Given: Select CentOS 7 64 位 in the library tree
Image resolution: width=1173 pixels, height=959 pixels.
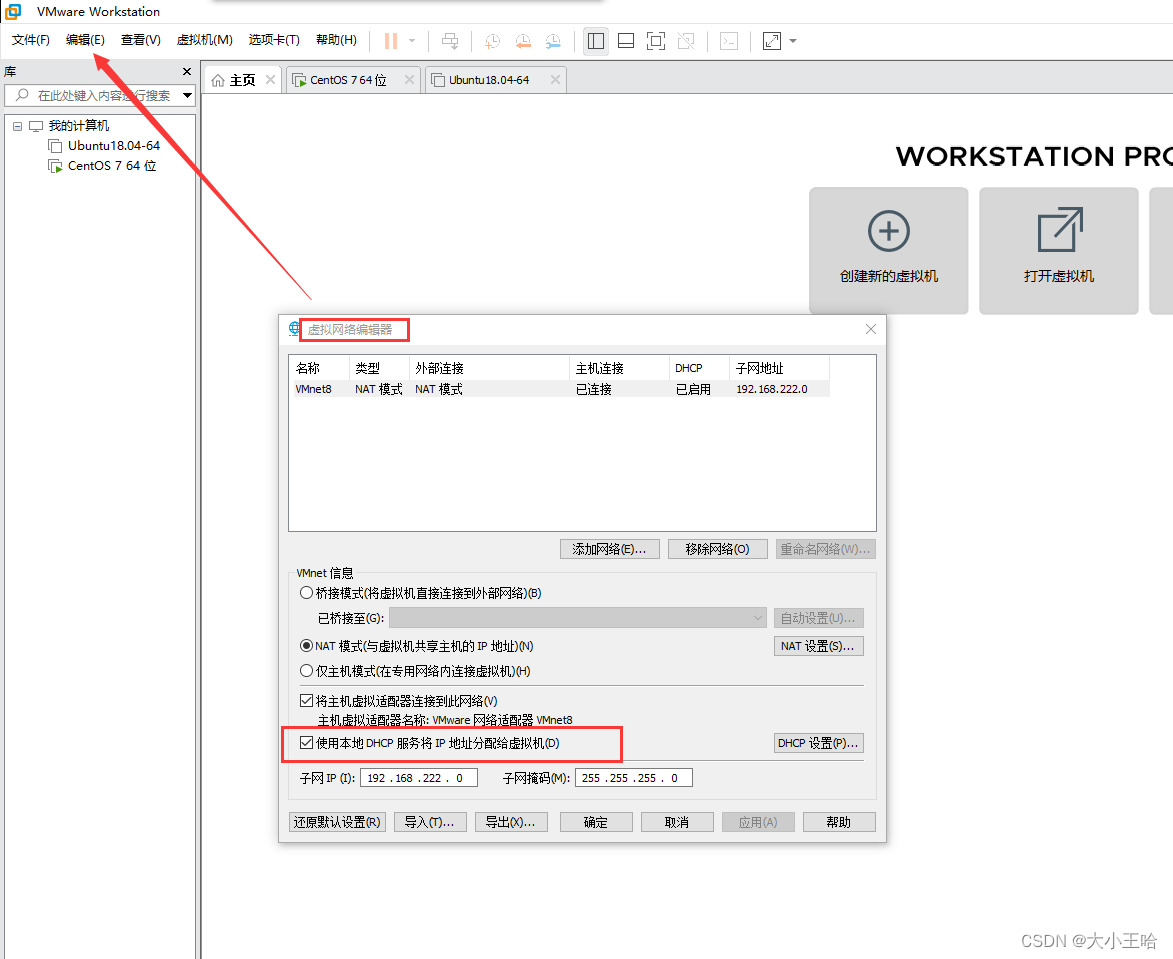Looking at the screenshot, I should pyautogui.click(x=112, y=166).
